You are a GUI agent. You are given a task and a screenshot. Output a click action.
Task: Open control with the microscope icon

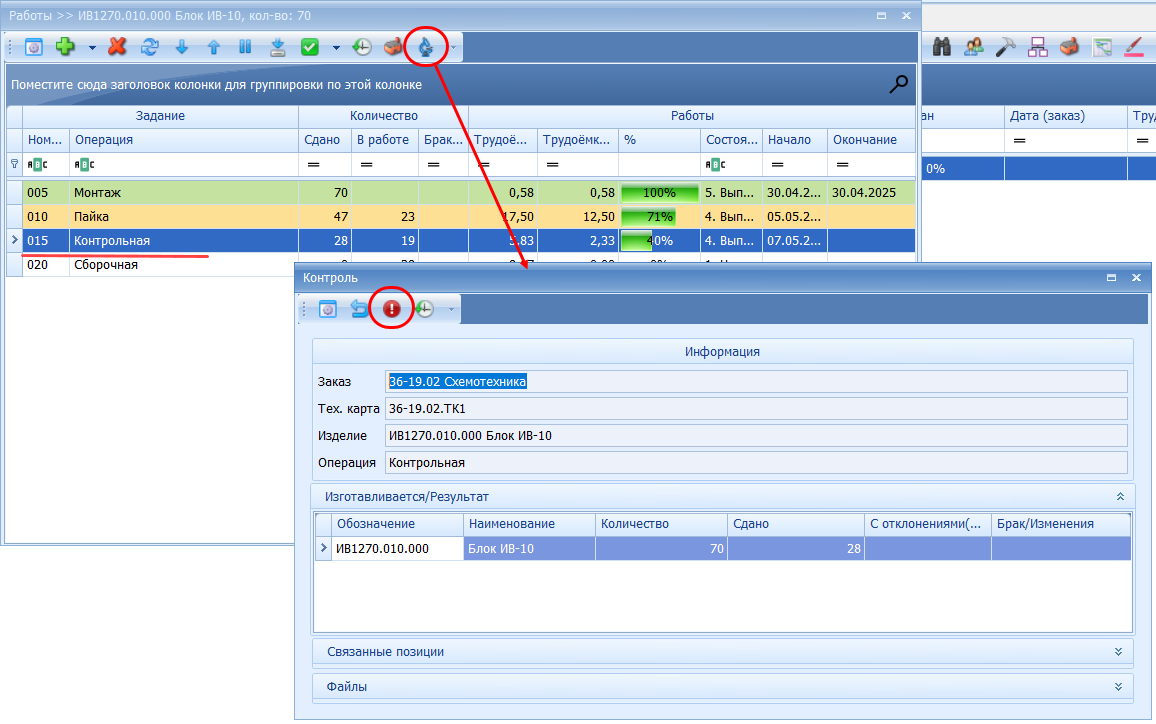click(x=426, y=47)
